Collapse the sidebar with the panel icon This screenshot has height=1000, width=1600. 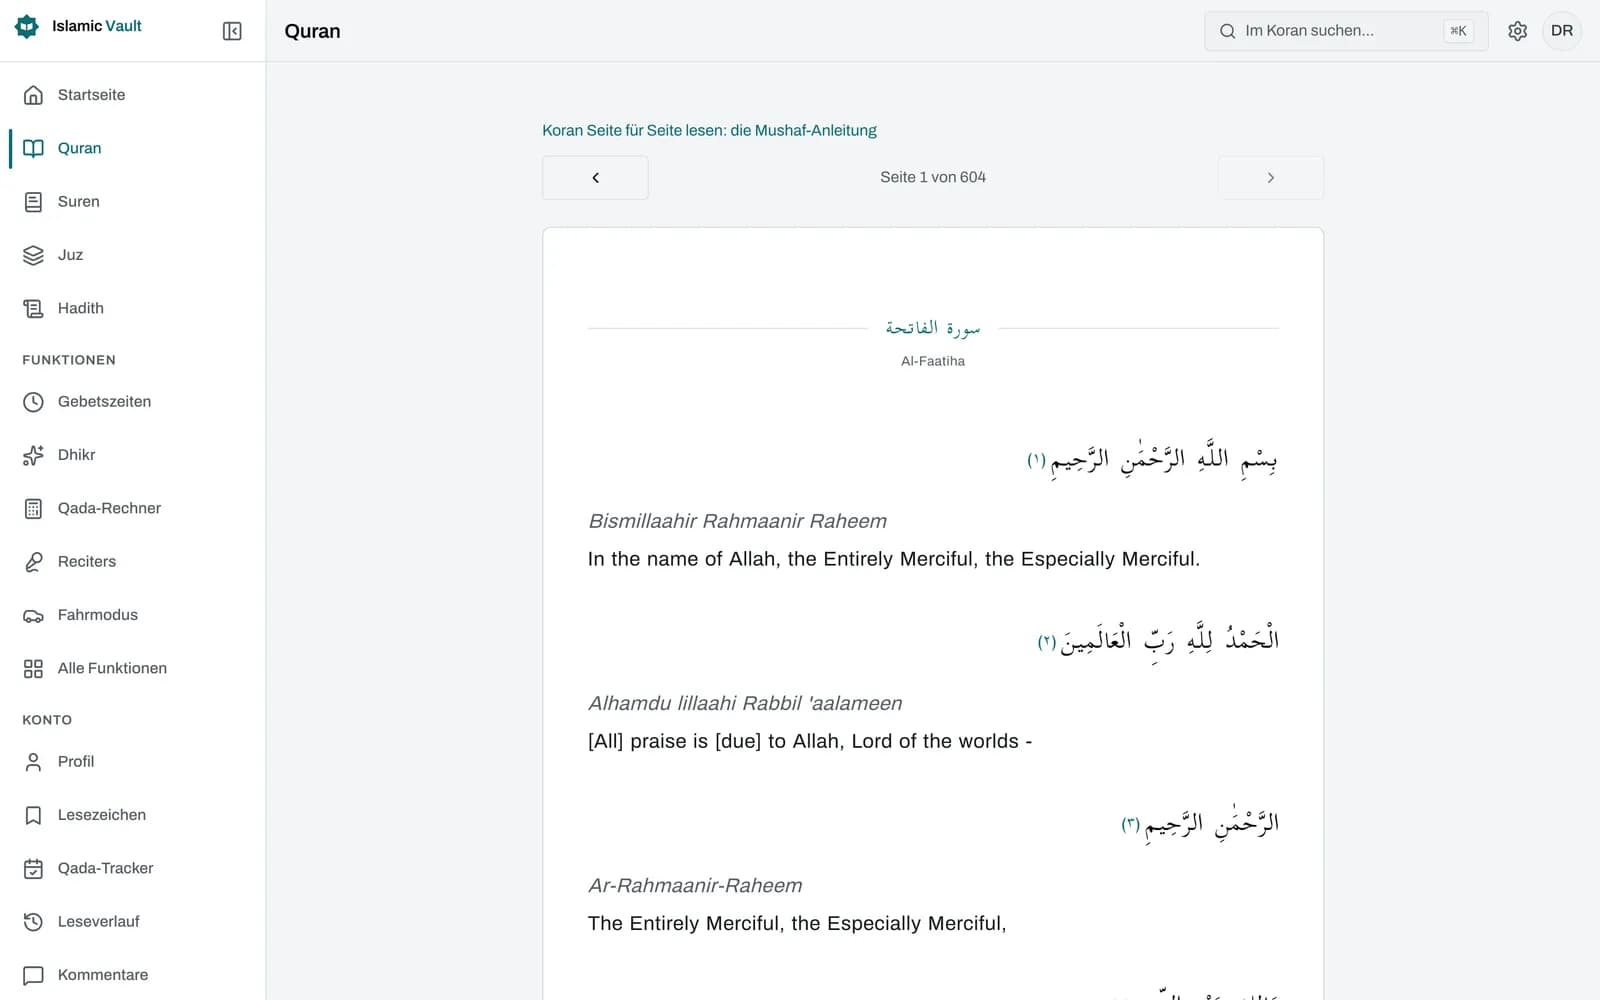pyautogui.click(x=232, y=31)
